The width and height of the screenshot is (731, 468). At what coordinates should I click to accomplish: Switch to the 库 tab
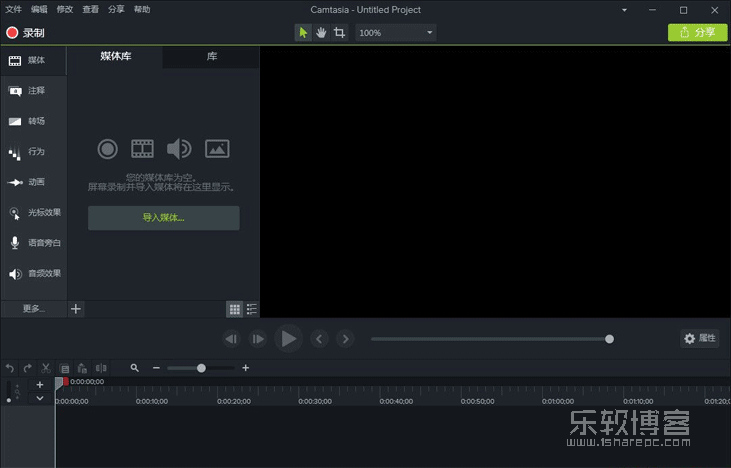pyautogui.click(x=212, y=56)
